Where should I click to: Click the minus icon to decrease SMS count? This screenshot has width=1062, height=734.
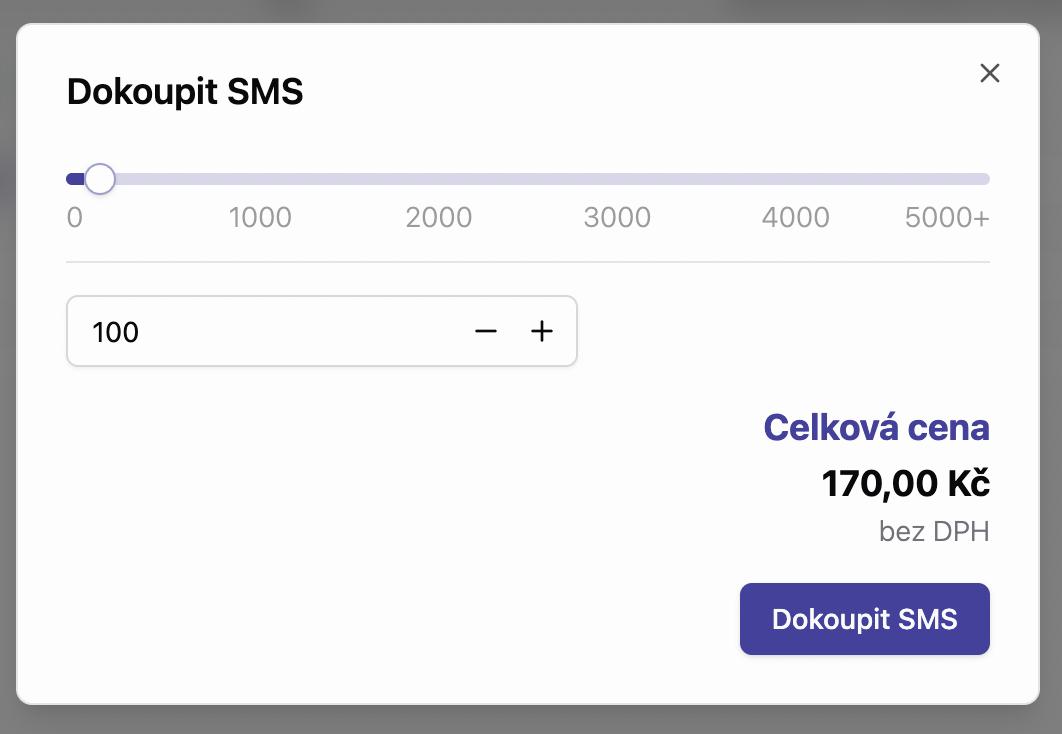coord(486,331)
